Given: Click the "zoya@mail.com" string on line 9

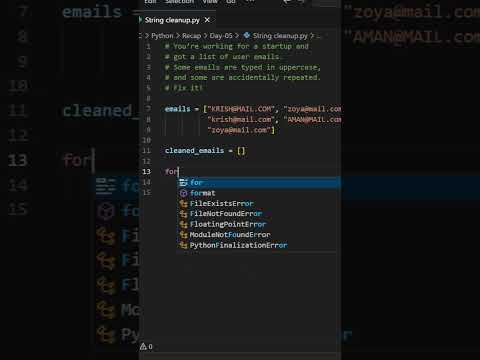Looking at the screenshot, I should click(239, 130).
